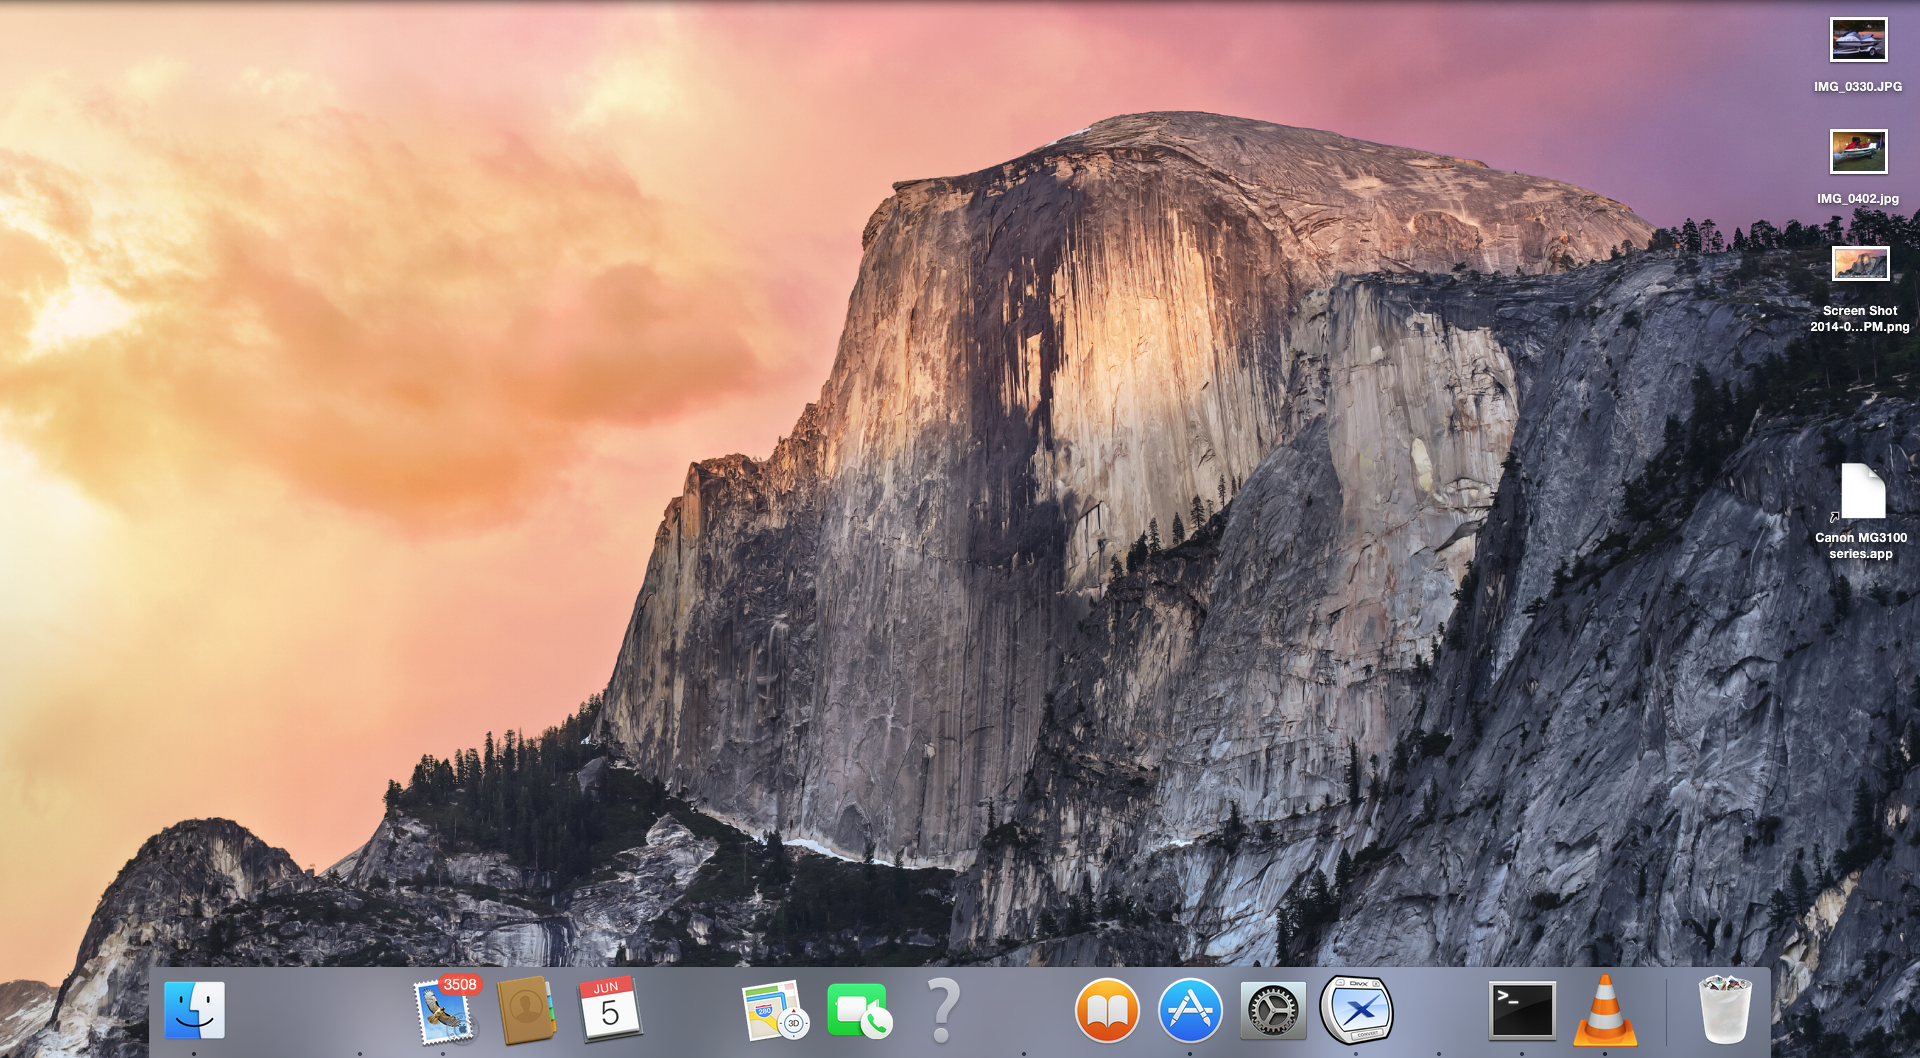Click the 3508 badge on Mail
Viewport: 1920px width, 1058px height.
[460, 985]
